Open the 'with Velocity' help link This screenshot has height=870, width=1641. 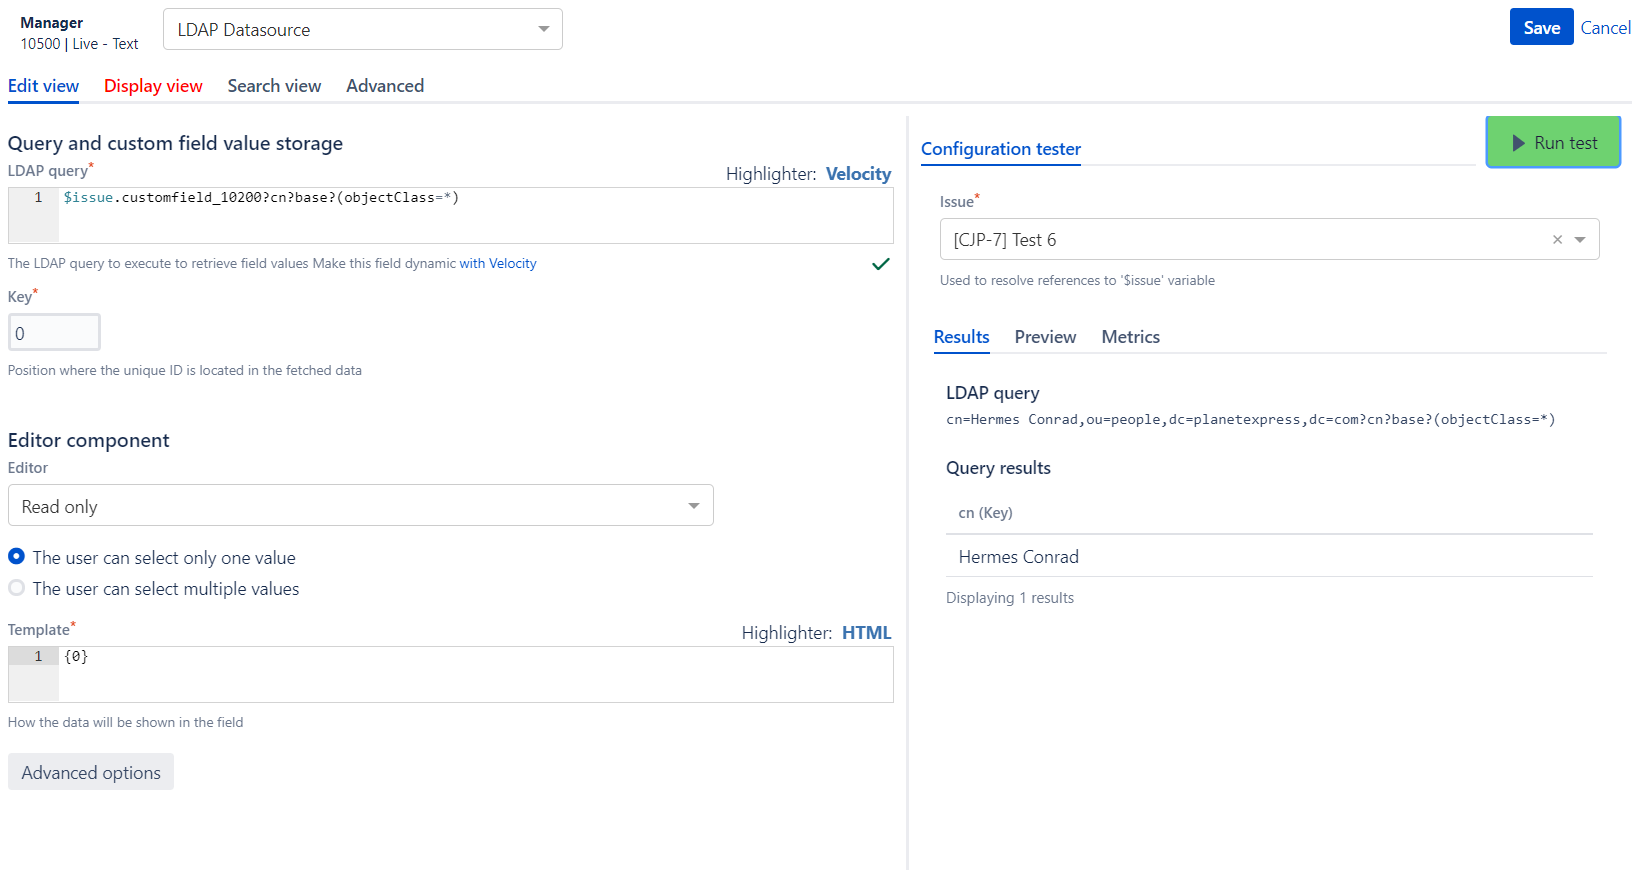click(498, 264)
